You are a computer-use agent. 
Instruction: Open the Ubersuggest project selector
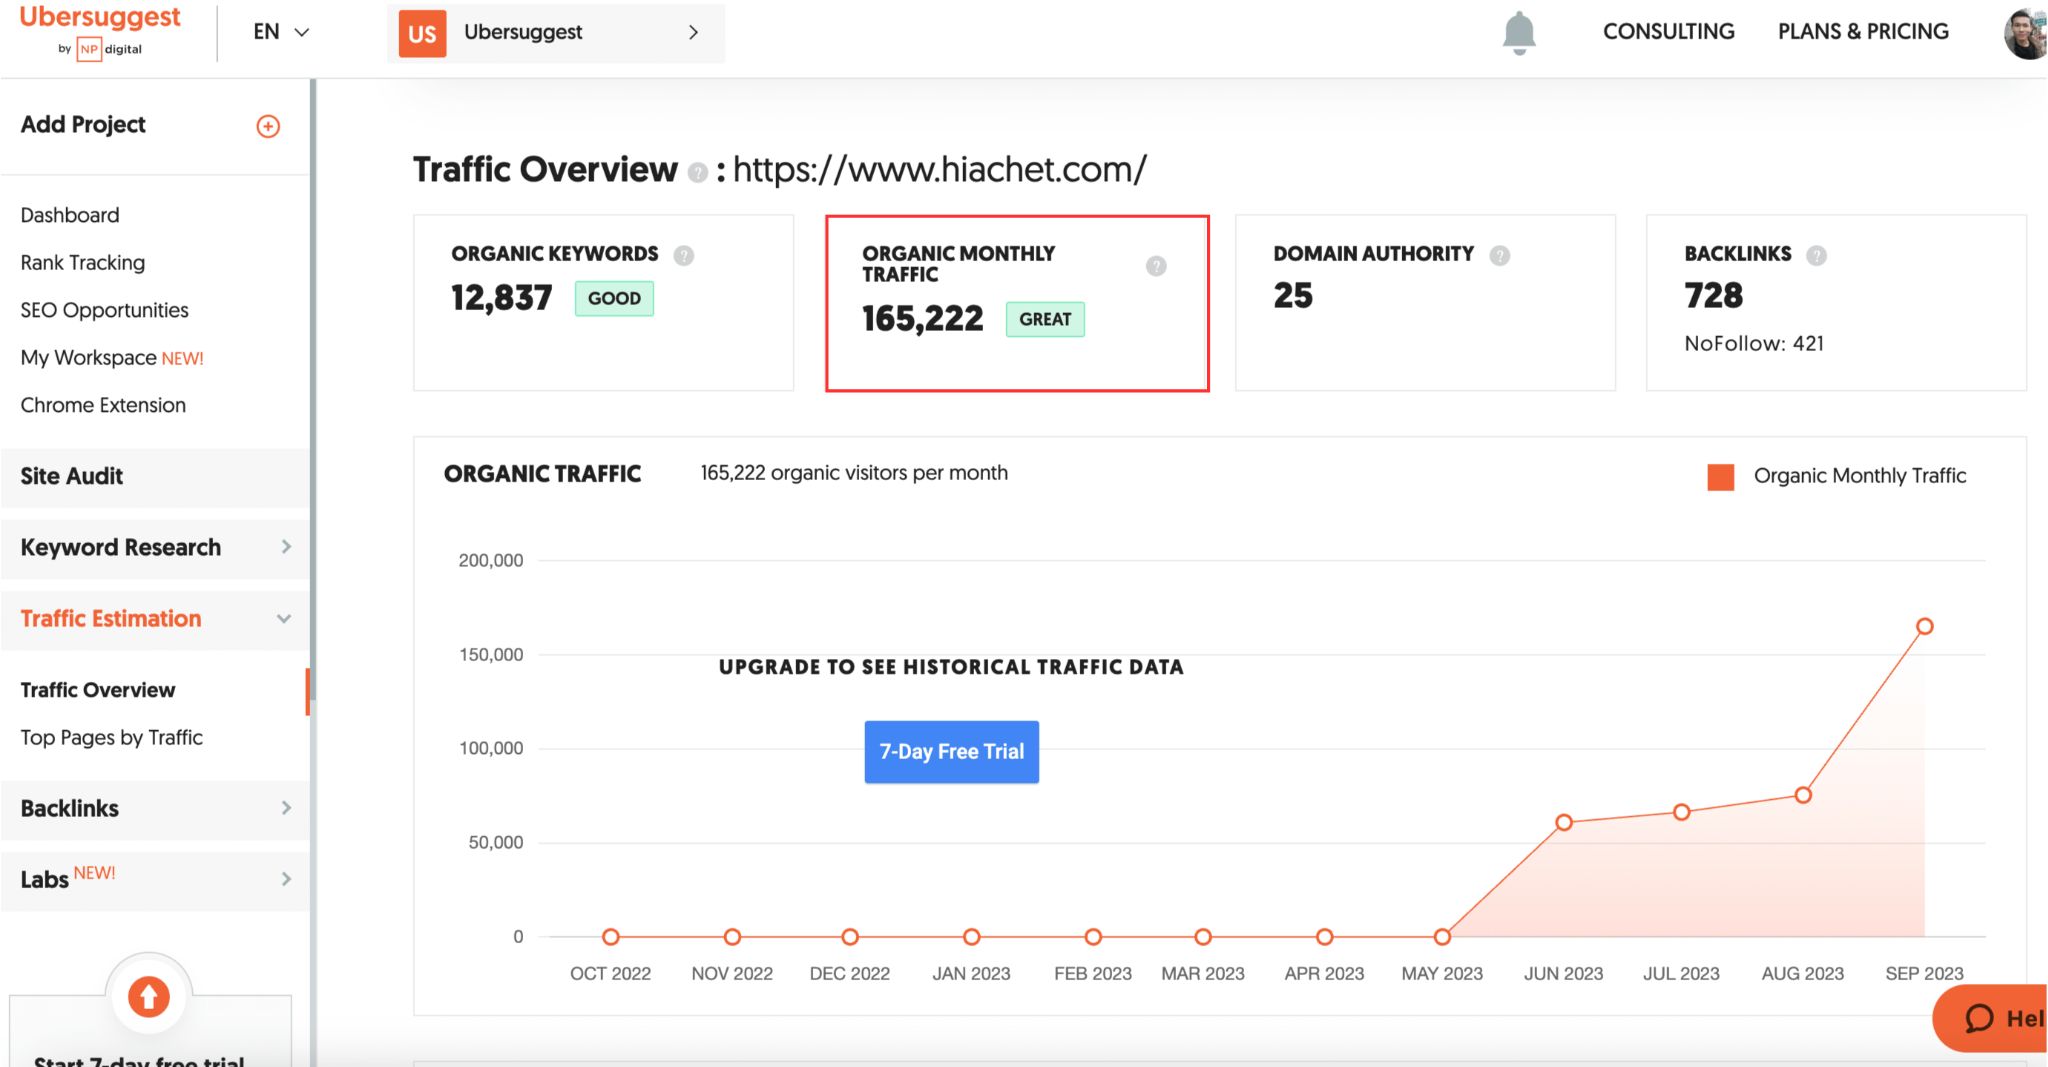coord(556,33)
